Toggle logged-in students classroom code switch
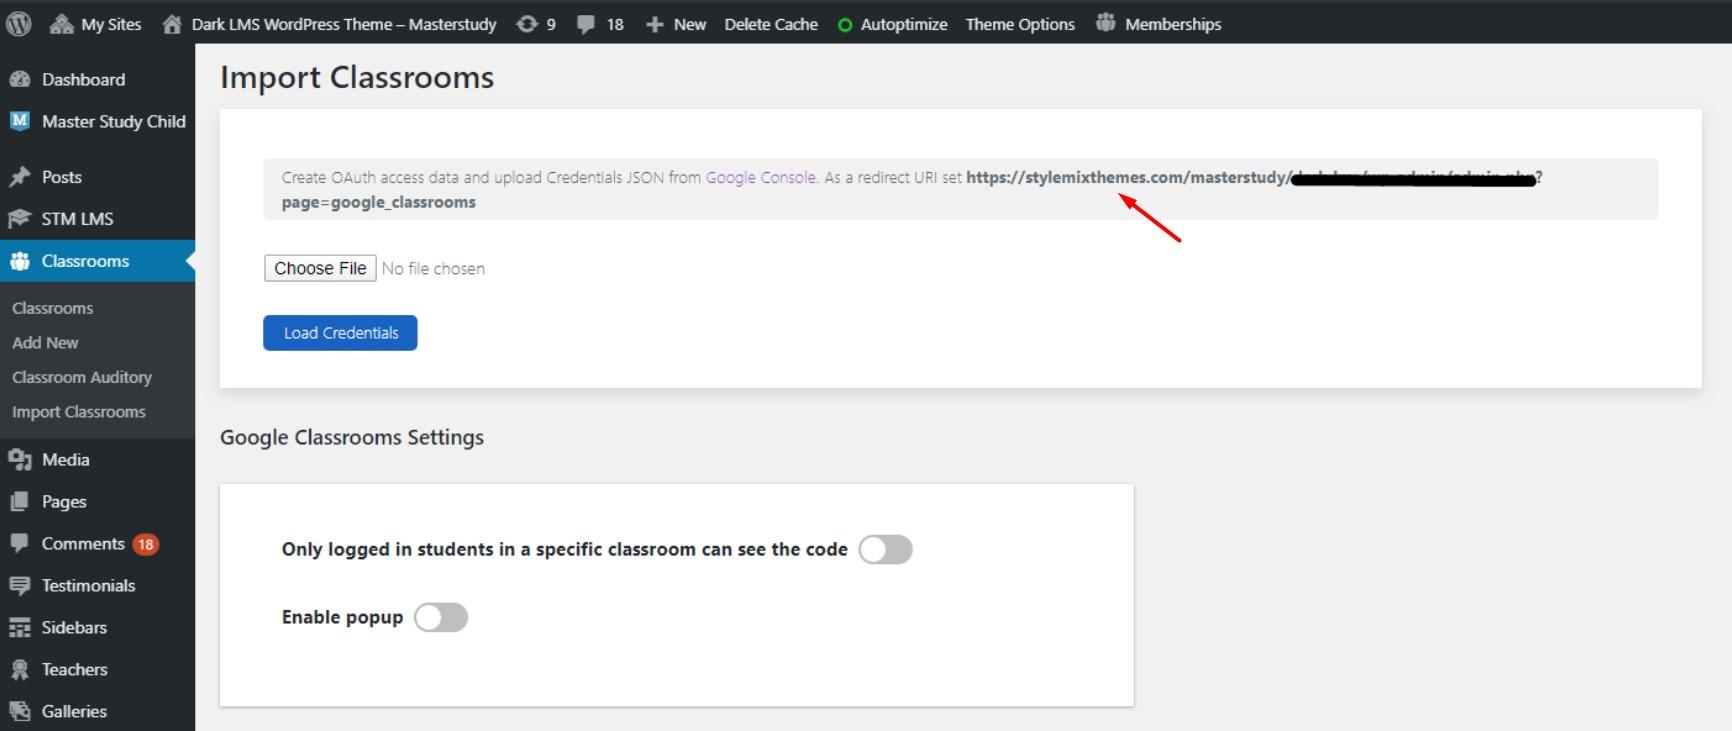The height and width of the screenshot is (731, 1732). (885, 550)
